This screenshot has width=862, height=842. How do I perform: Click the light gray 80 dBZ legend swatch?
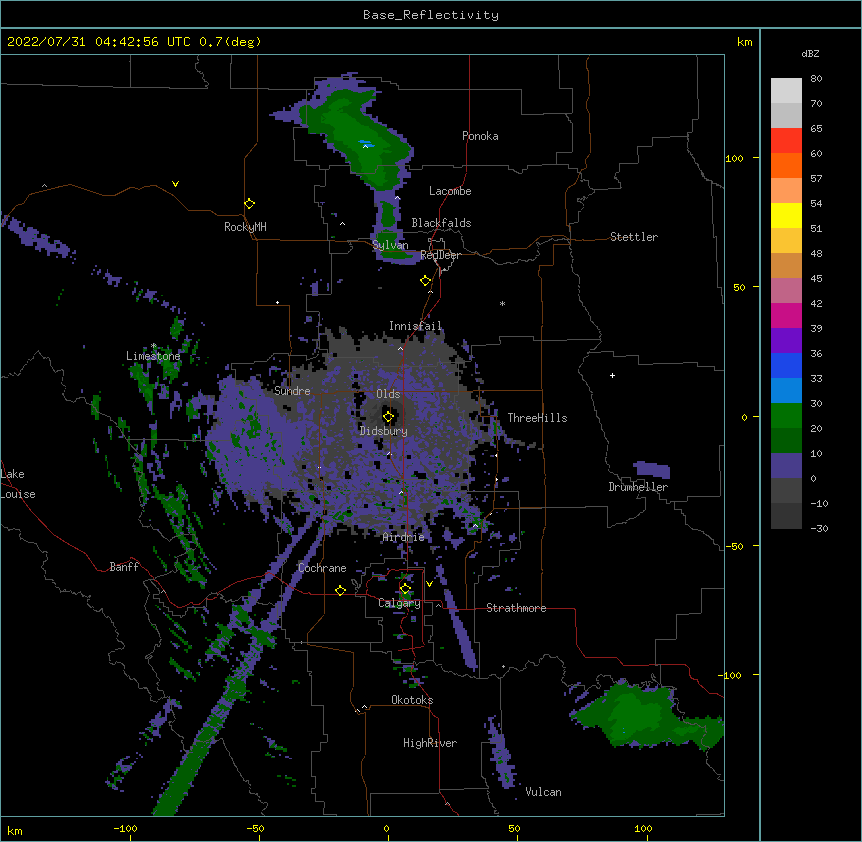pos(786,90)
